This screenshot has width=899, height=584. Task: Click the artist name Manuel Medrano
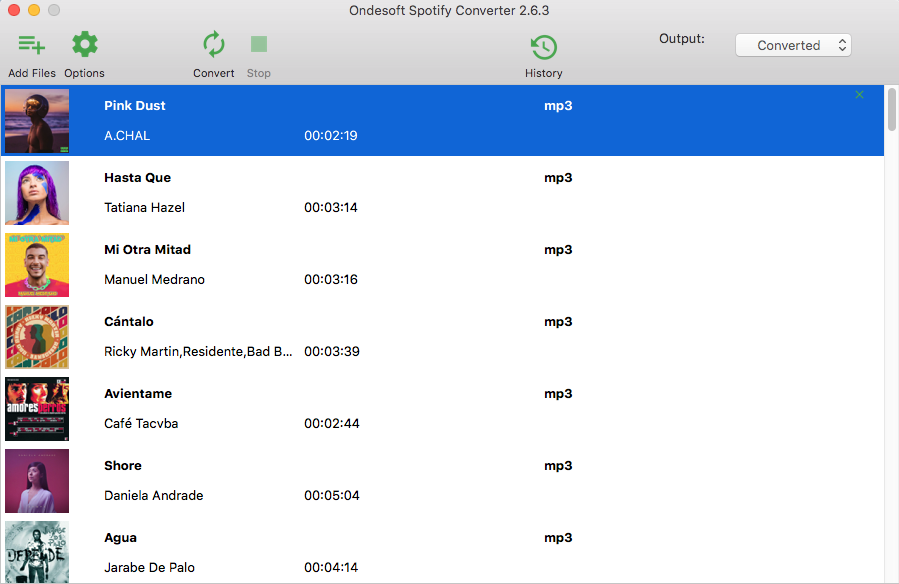pyautogui.click(x=154, y=280)
